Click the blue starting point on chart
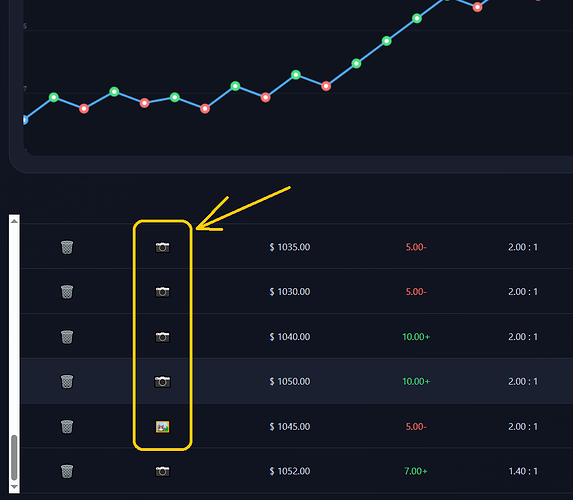 click(x=25, y=120)
